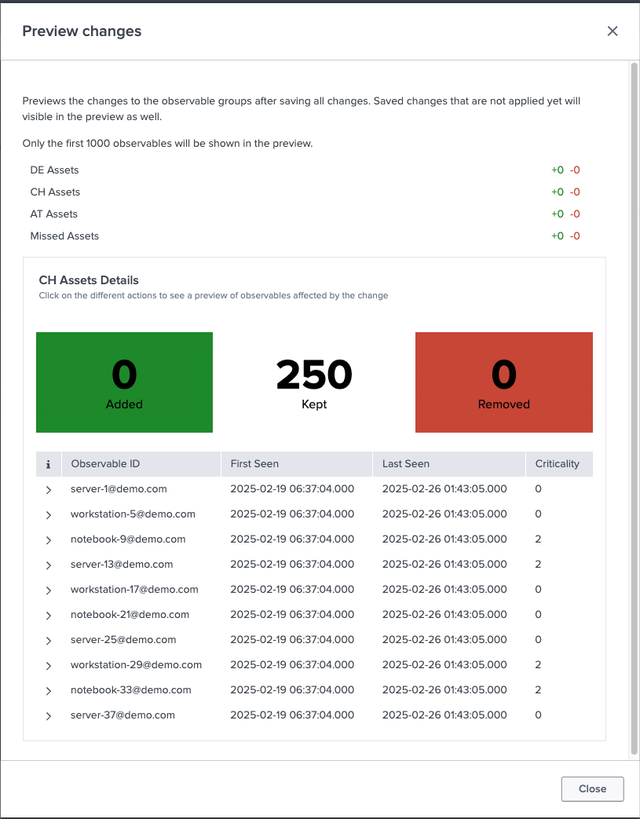This screenshot has width=640, height=819.
Task: Sort by Observable ID column
Action: (x=141, y=464)
